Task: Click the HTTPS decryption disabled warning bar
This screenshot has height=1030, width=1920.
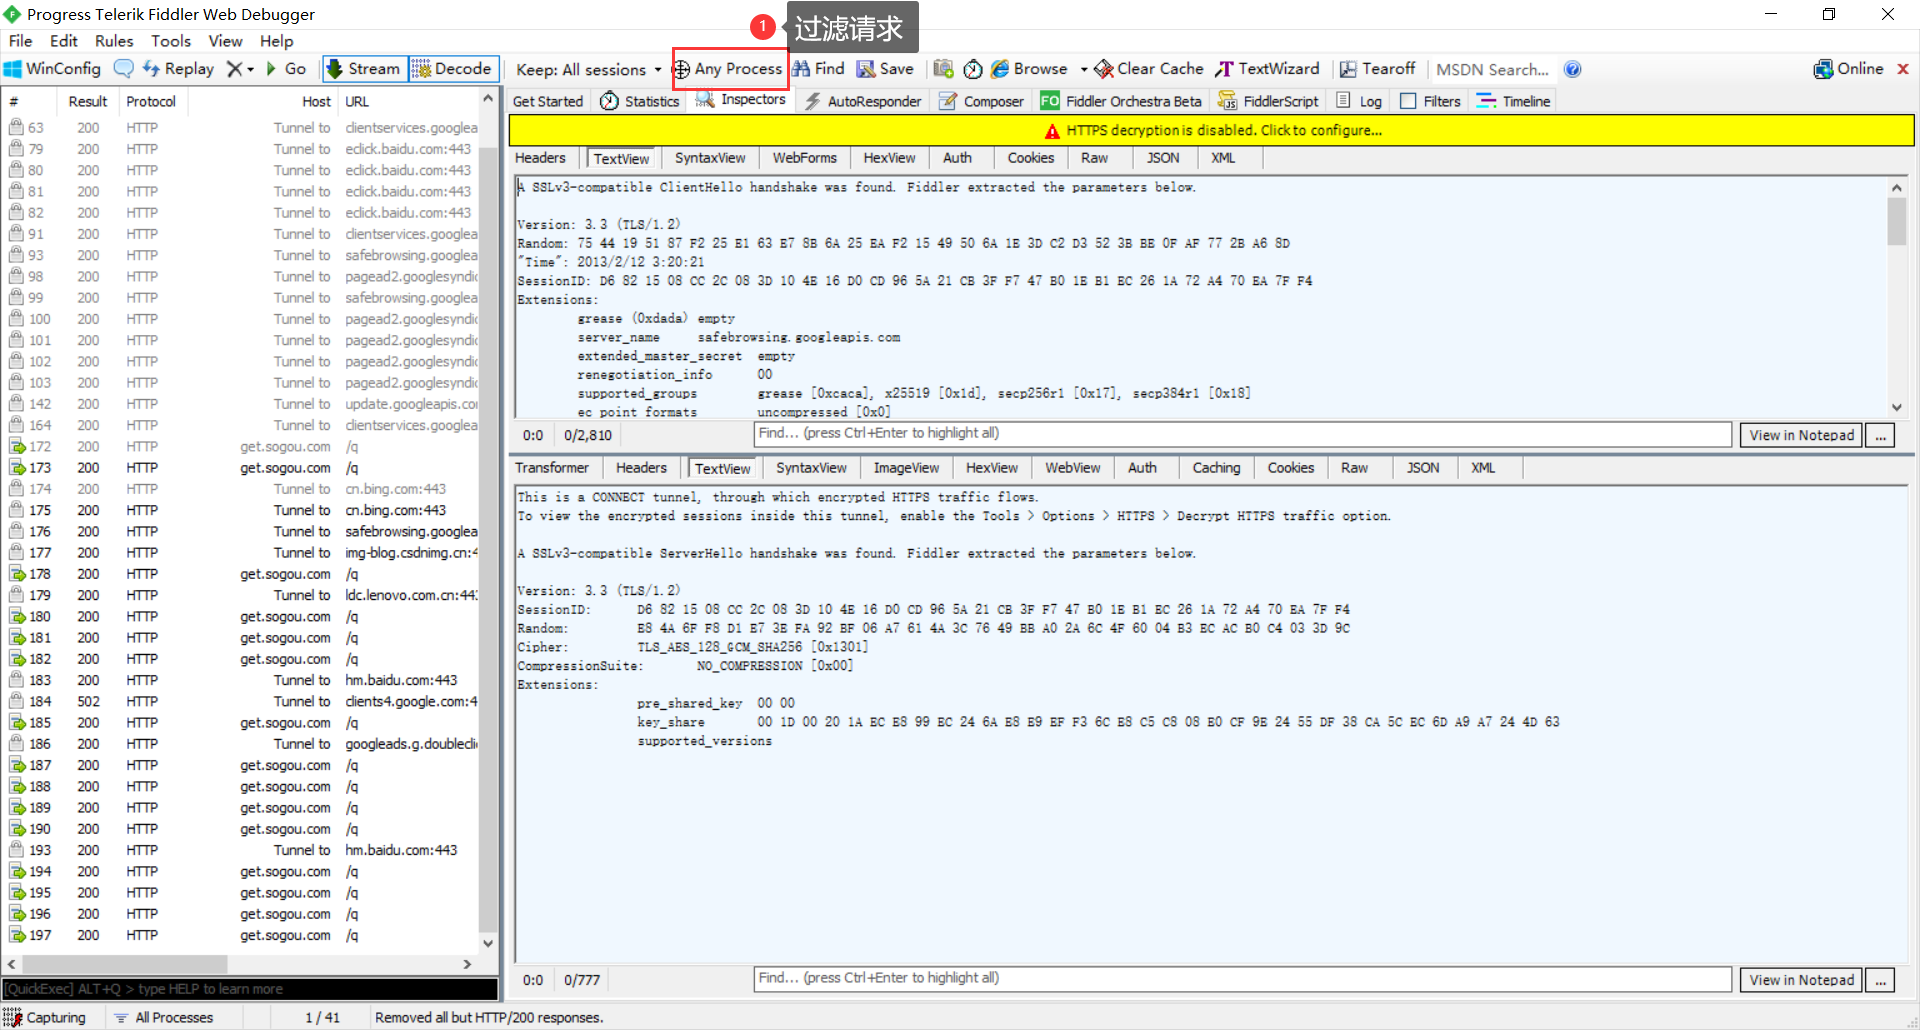Action: click(1211, 130)
